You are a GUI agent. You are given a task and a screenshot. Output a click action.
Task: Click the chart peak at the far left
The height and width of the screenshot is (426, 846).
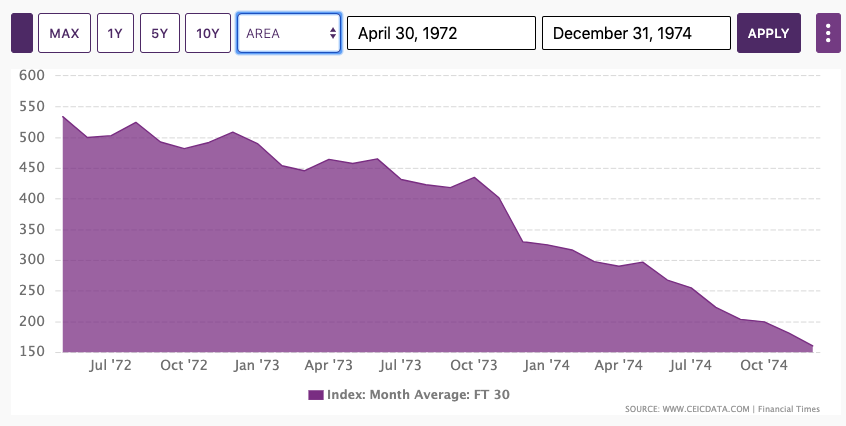pos(63,117)
